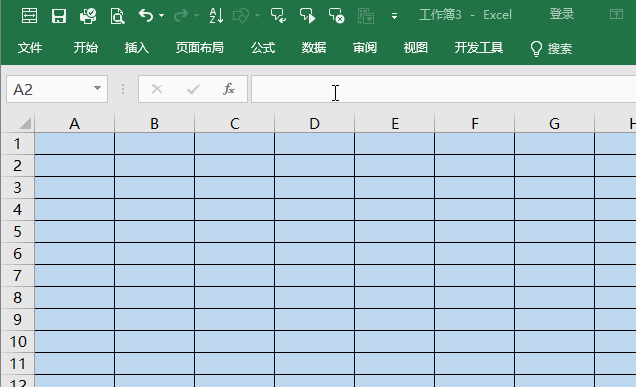Open the Undo history dropdown arrow
Image resolution: width=636 pixels, height=387 pixels.
161,16
